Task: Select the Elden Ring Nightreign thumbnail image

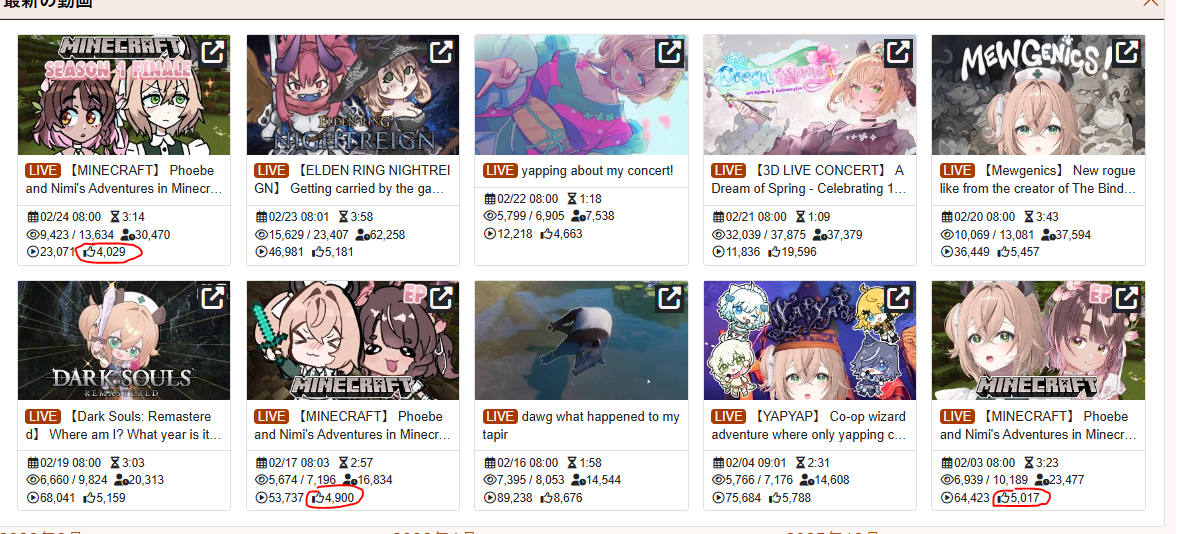Action: 353,95
